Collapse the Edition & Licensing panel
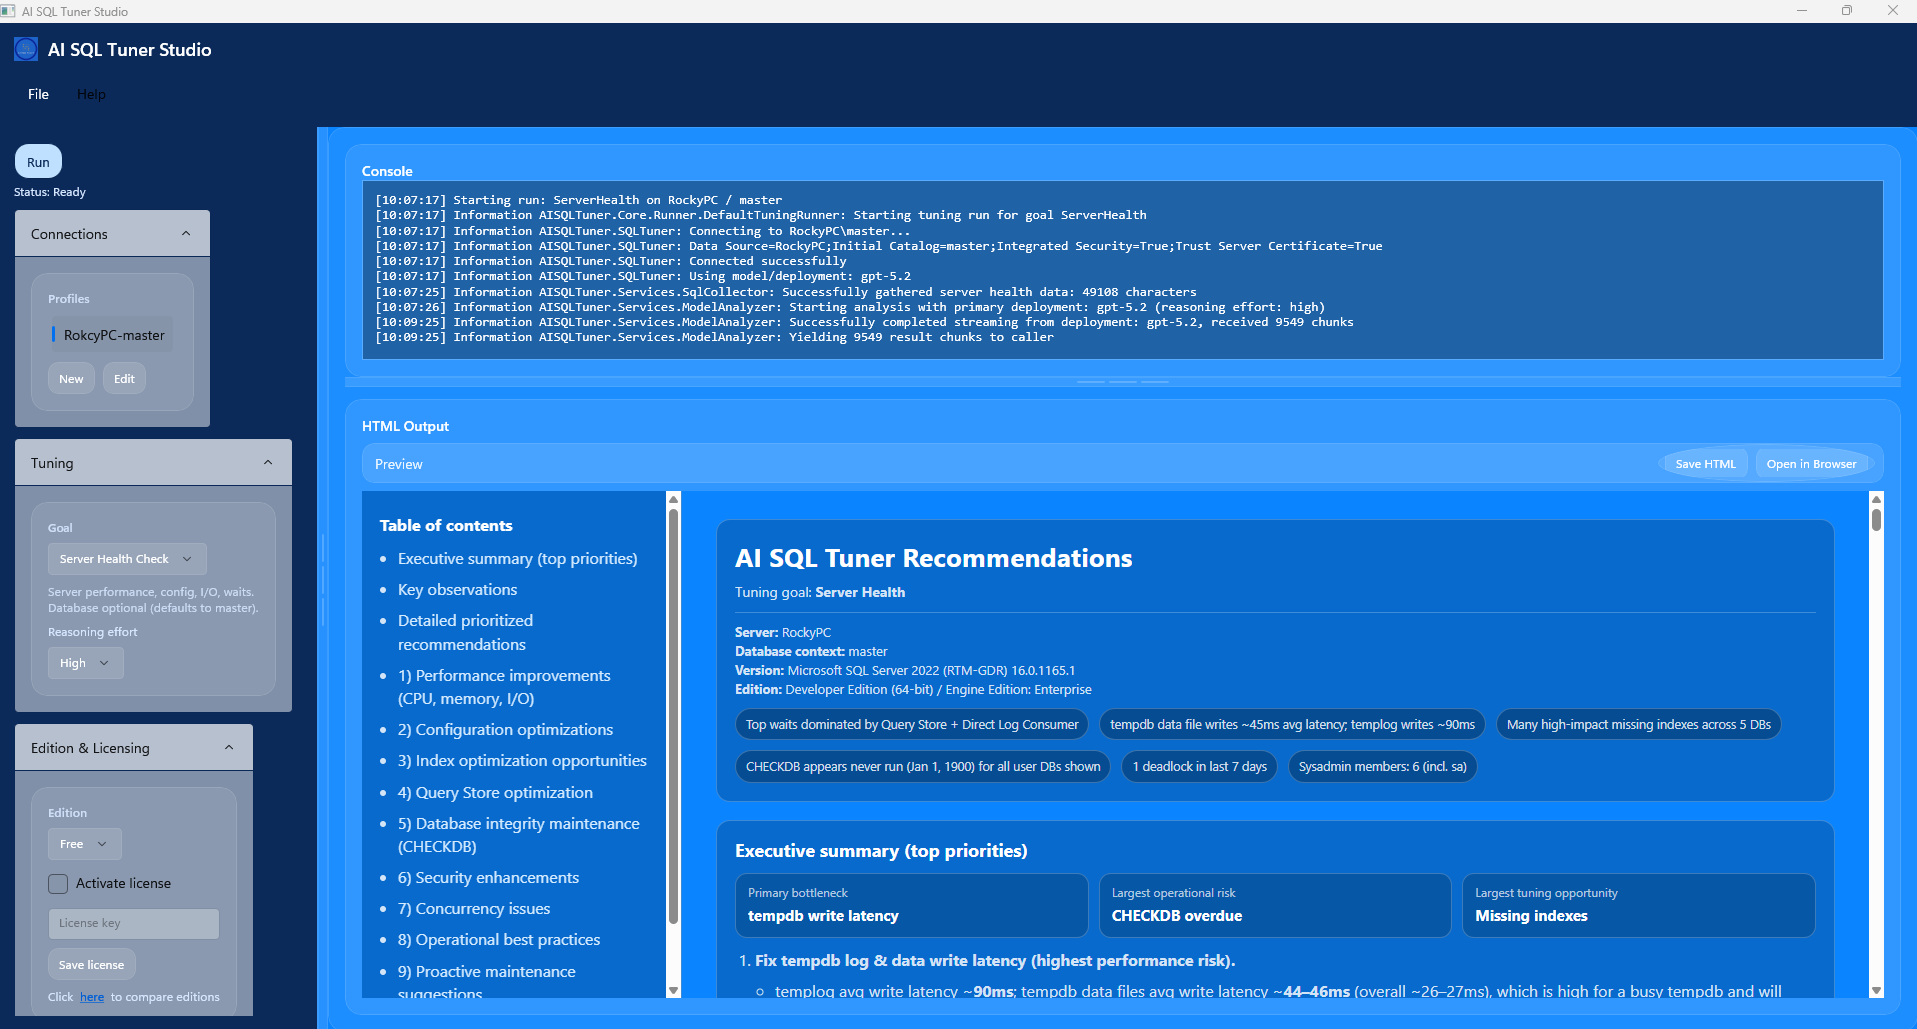This screenshot has width=1917, height=1029. [229, 748]
